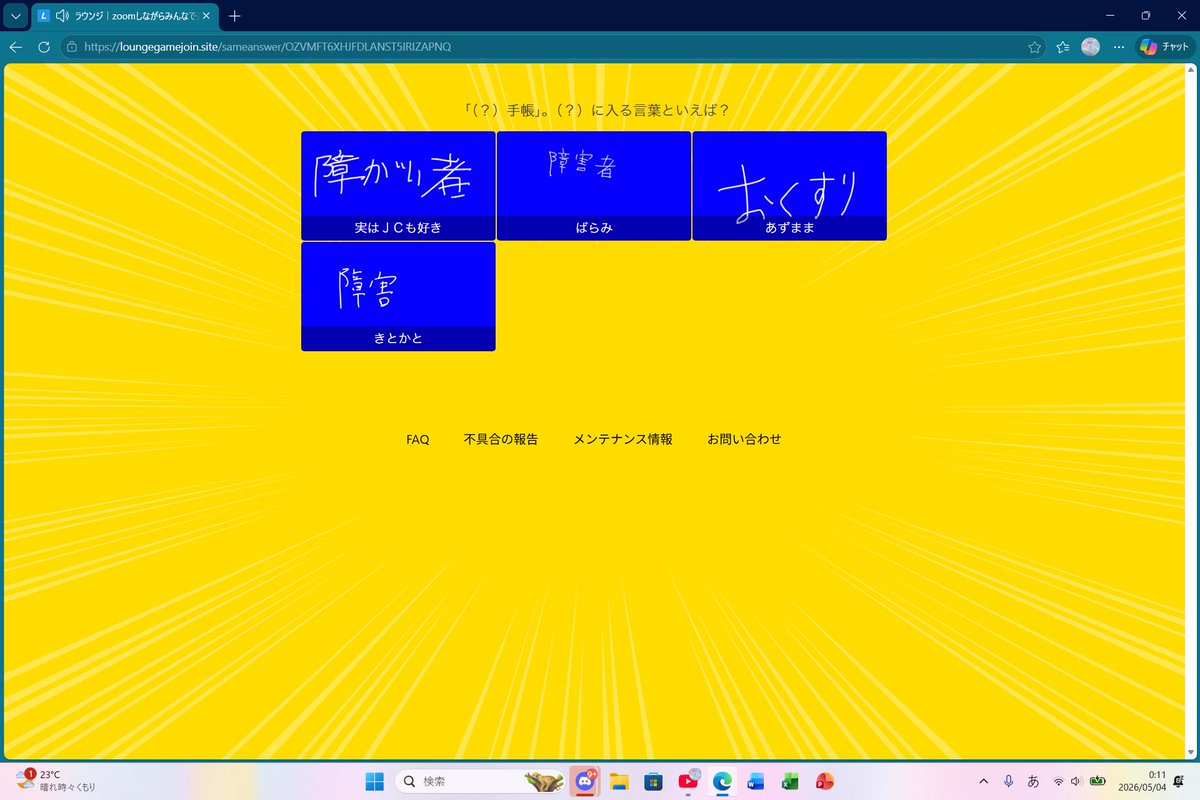Switch the IME あ input mode
Image resolution: width=1200 pixels, height=800 pixels.
1033,781
